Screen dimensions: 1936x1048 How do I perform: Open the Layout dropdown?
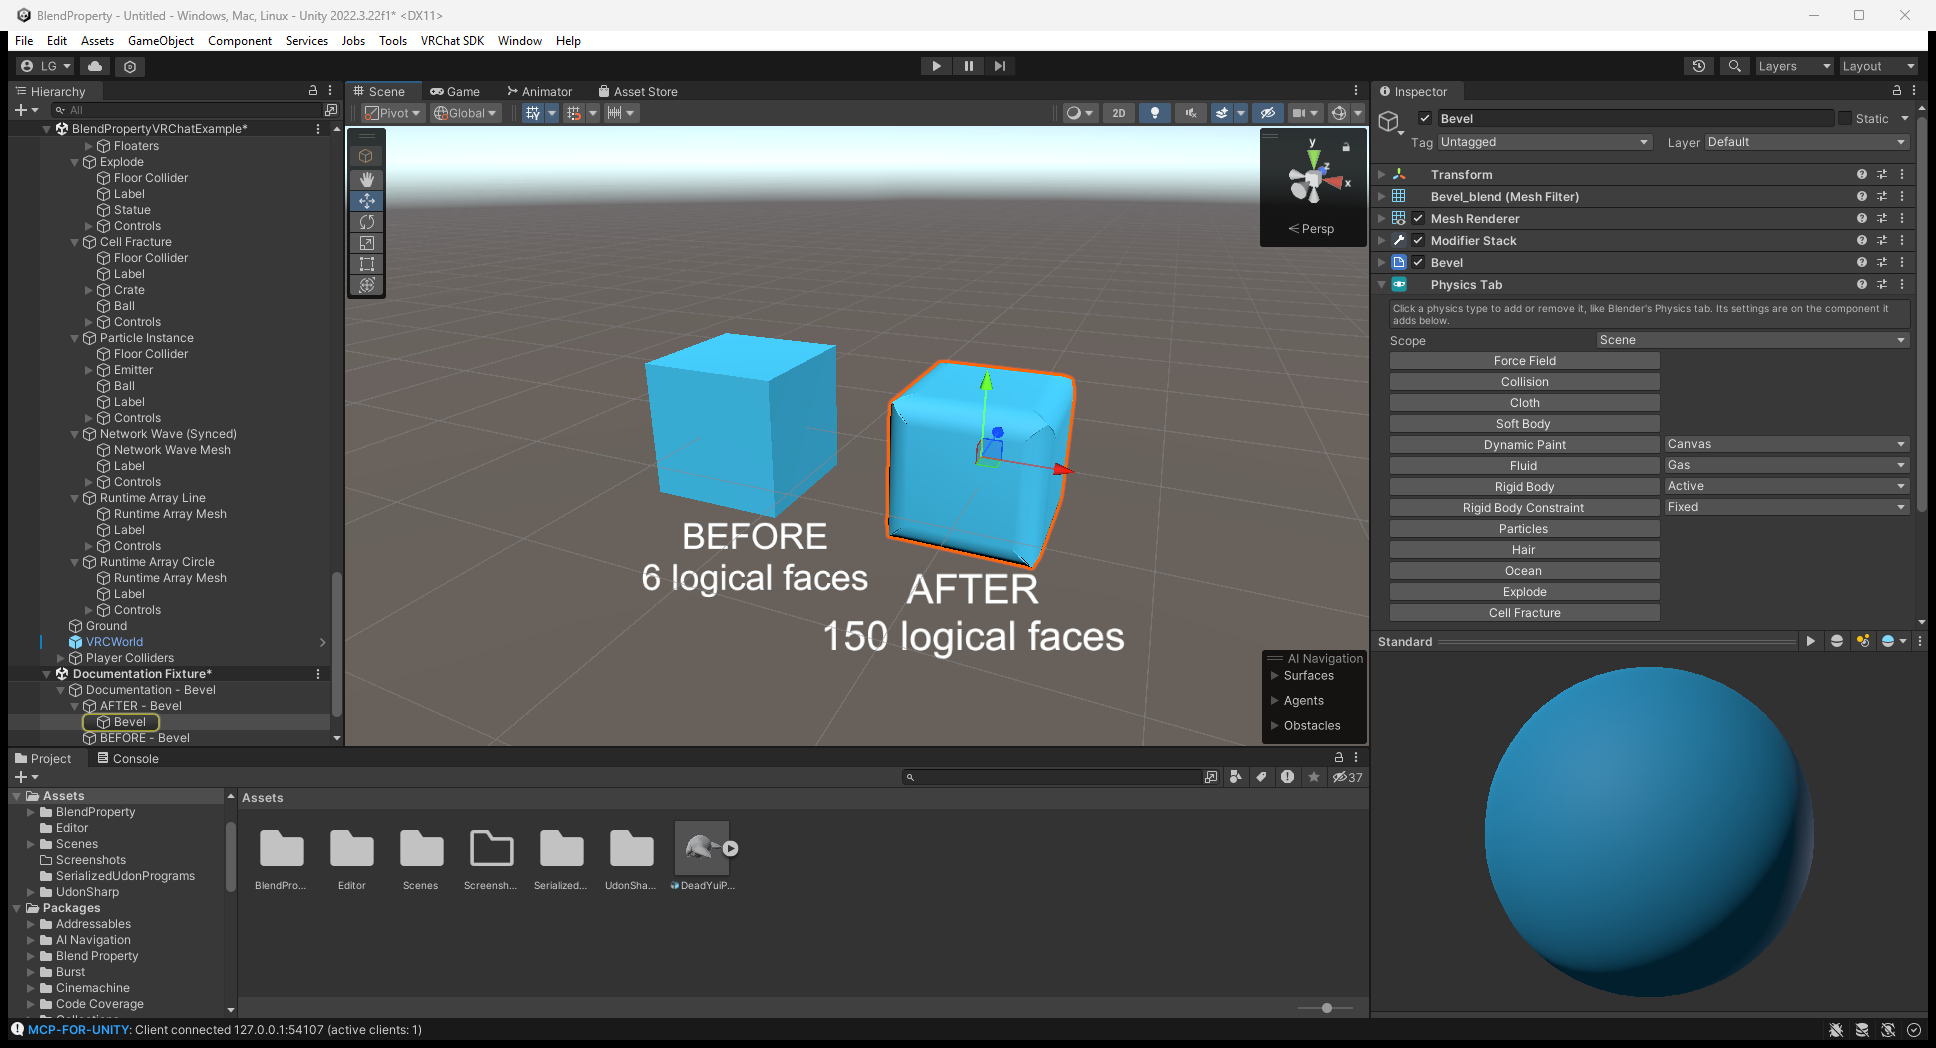(x=1878, y=66)
